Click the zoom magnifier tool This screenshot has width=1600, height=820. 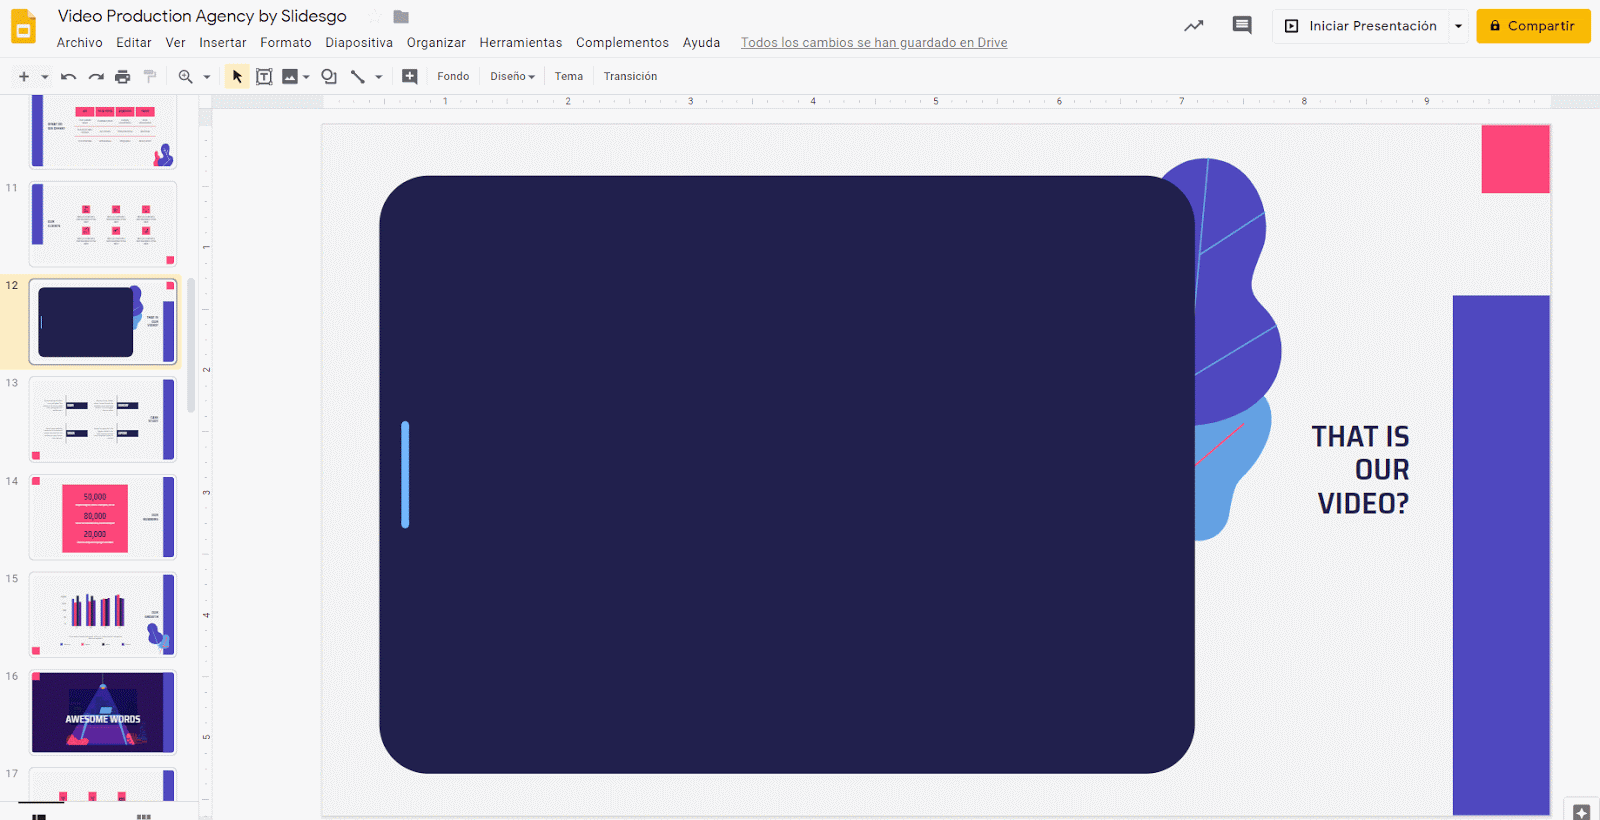[185, 76]
